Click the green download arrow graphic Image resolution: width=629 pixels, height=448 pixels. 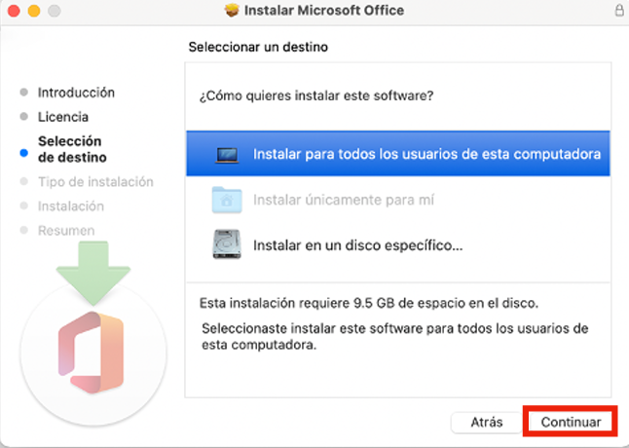[93, 273]
